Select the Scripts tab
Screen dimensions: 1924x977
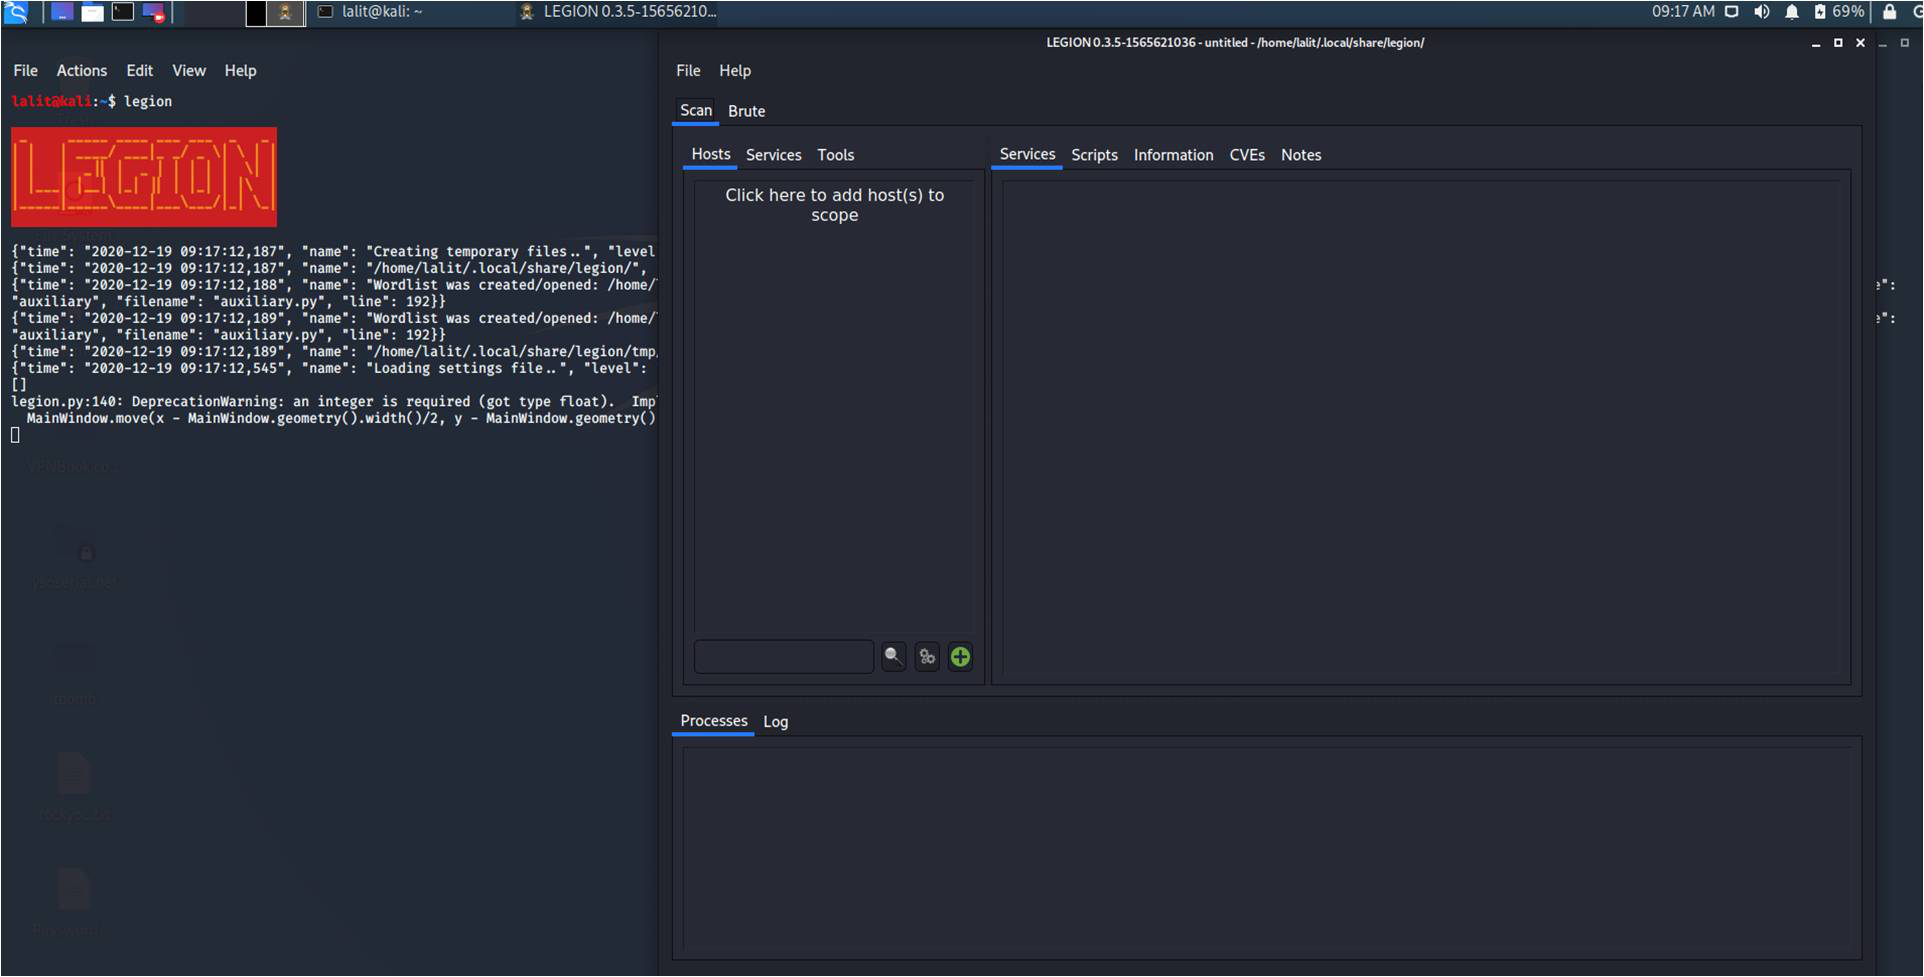[x=1094, y=155]
